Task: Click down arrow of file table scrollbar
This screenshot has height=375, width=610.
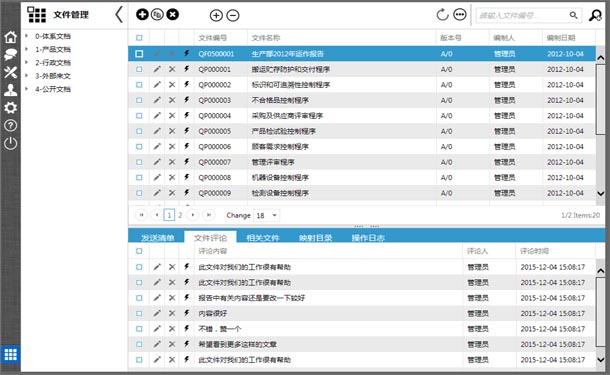Action: click(601, 193)
